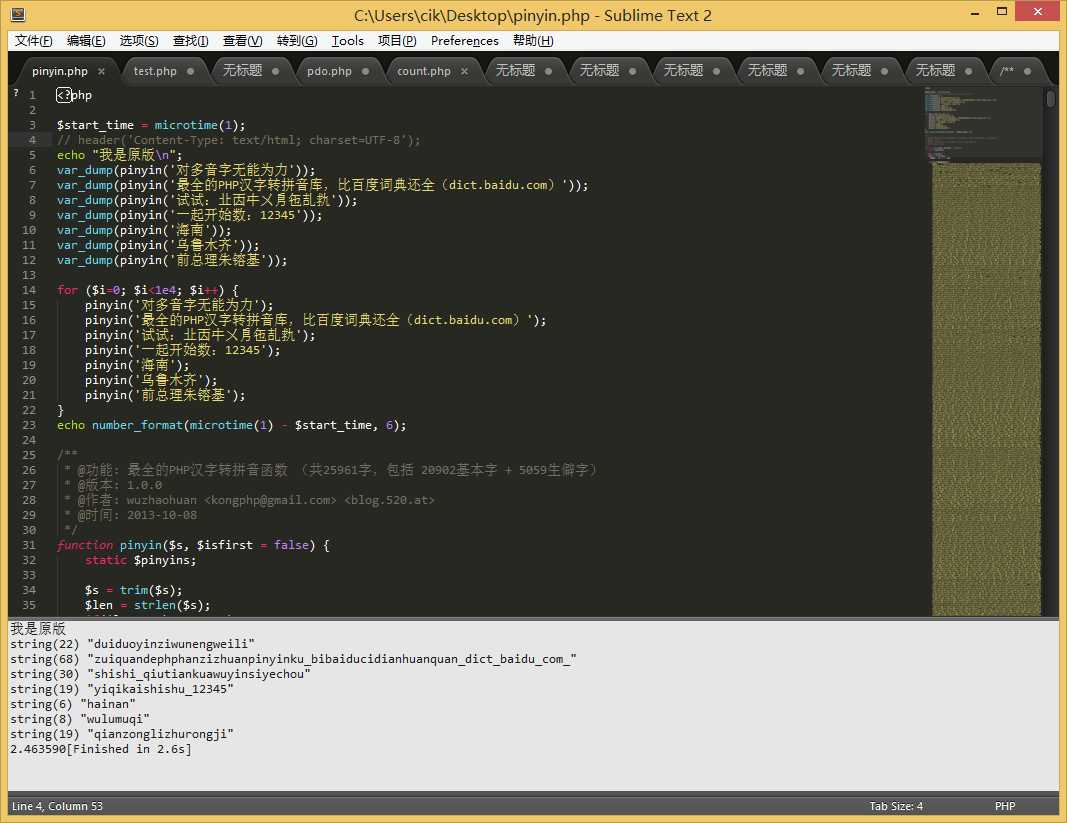Open the PHP syntax selector in status bar
1067x823 pixels.
tap(1005, 806)
